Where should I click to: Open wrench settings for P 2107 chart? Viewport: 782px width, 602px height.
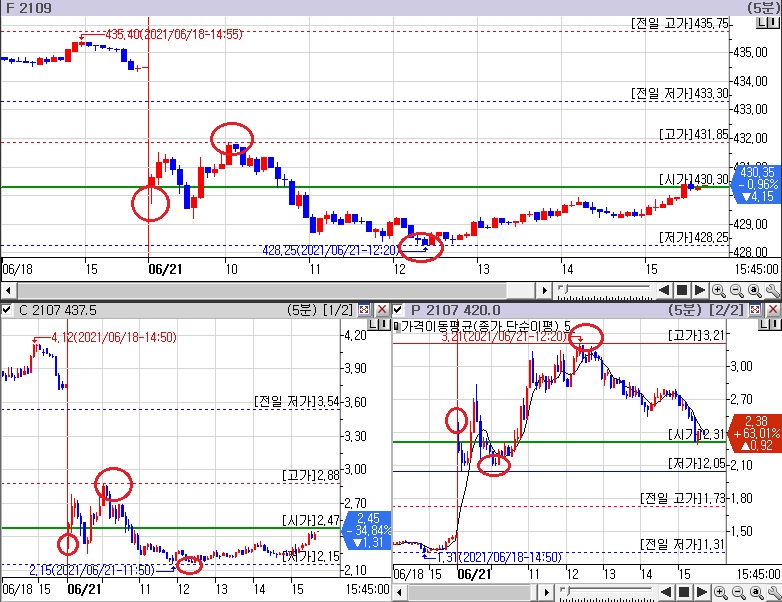point(774,593)
